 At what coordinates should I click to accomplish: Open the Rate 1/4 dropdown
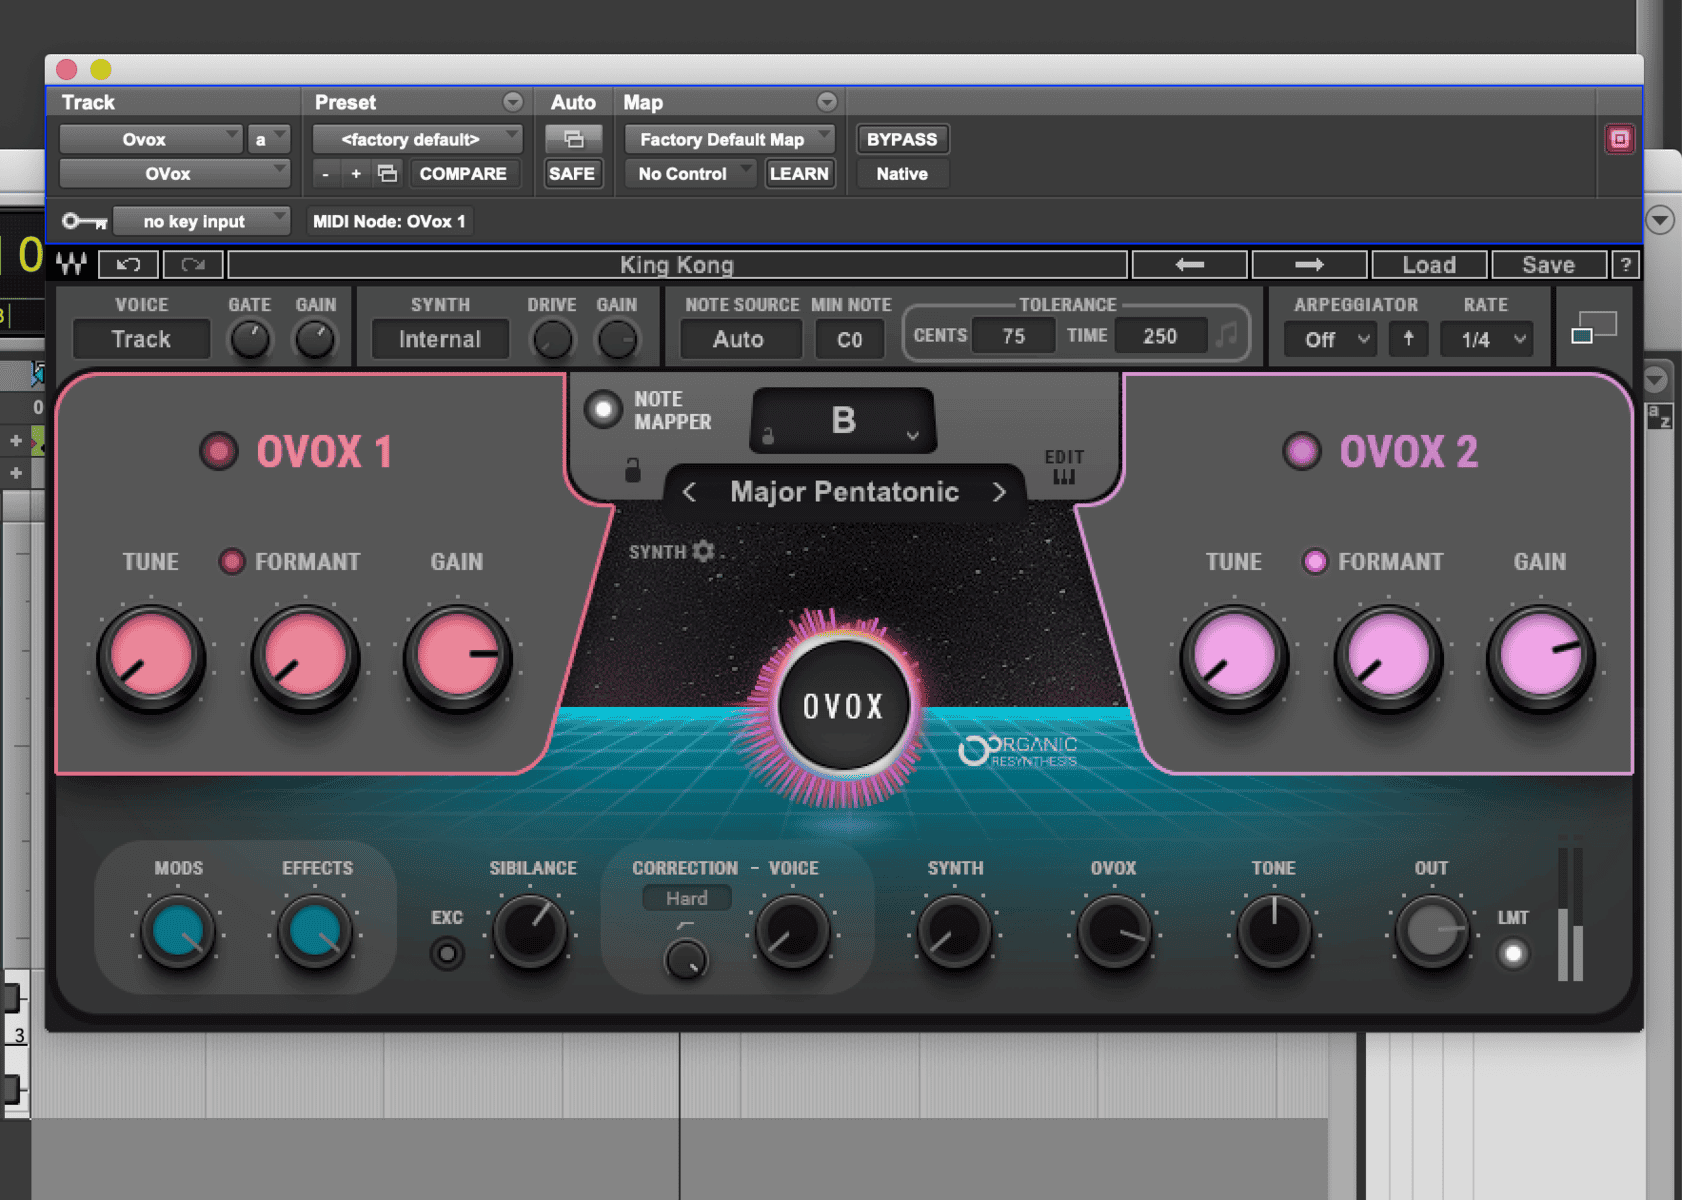[1486, 339]
